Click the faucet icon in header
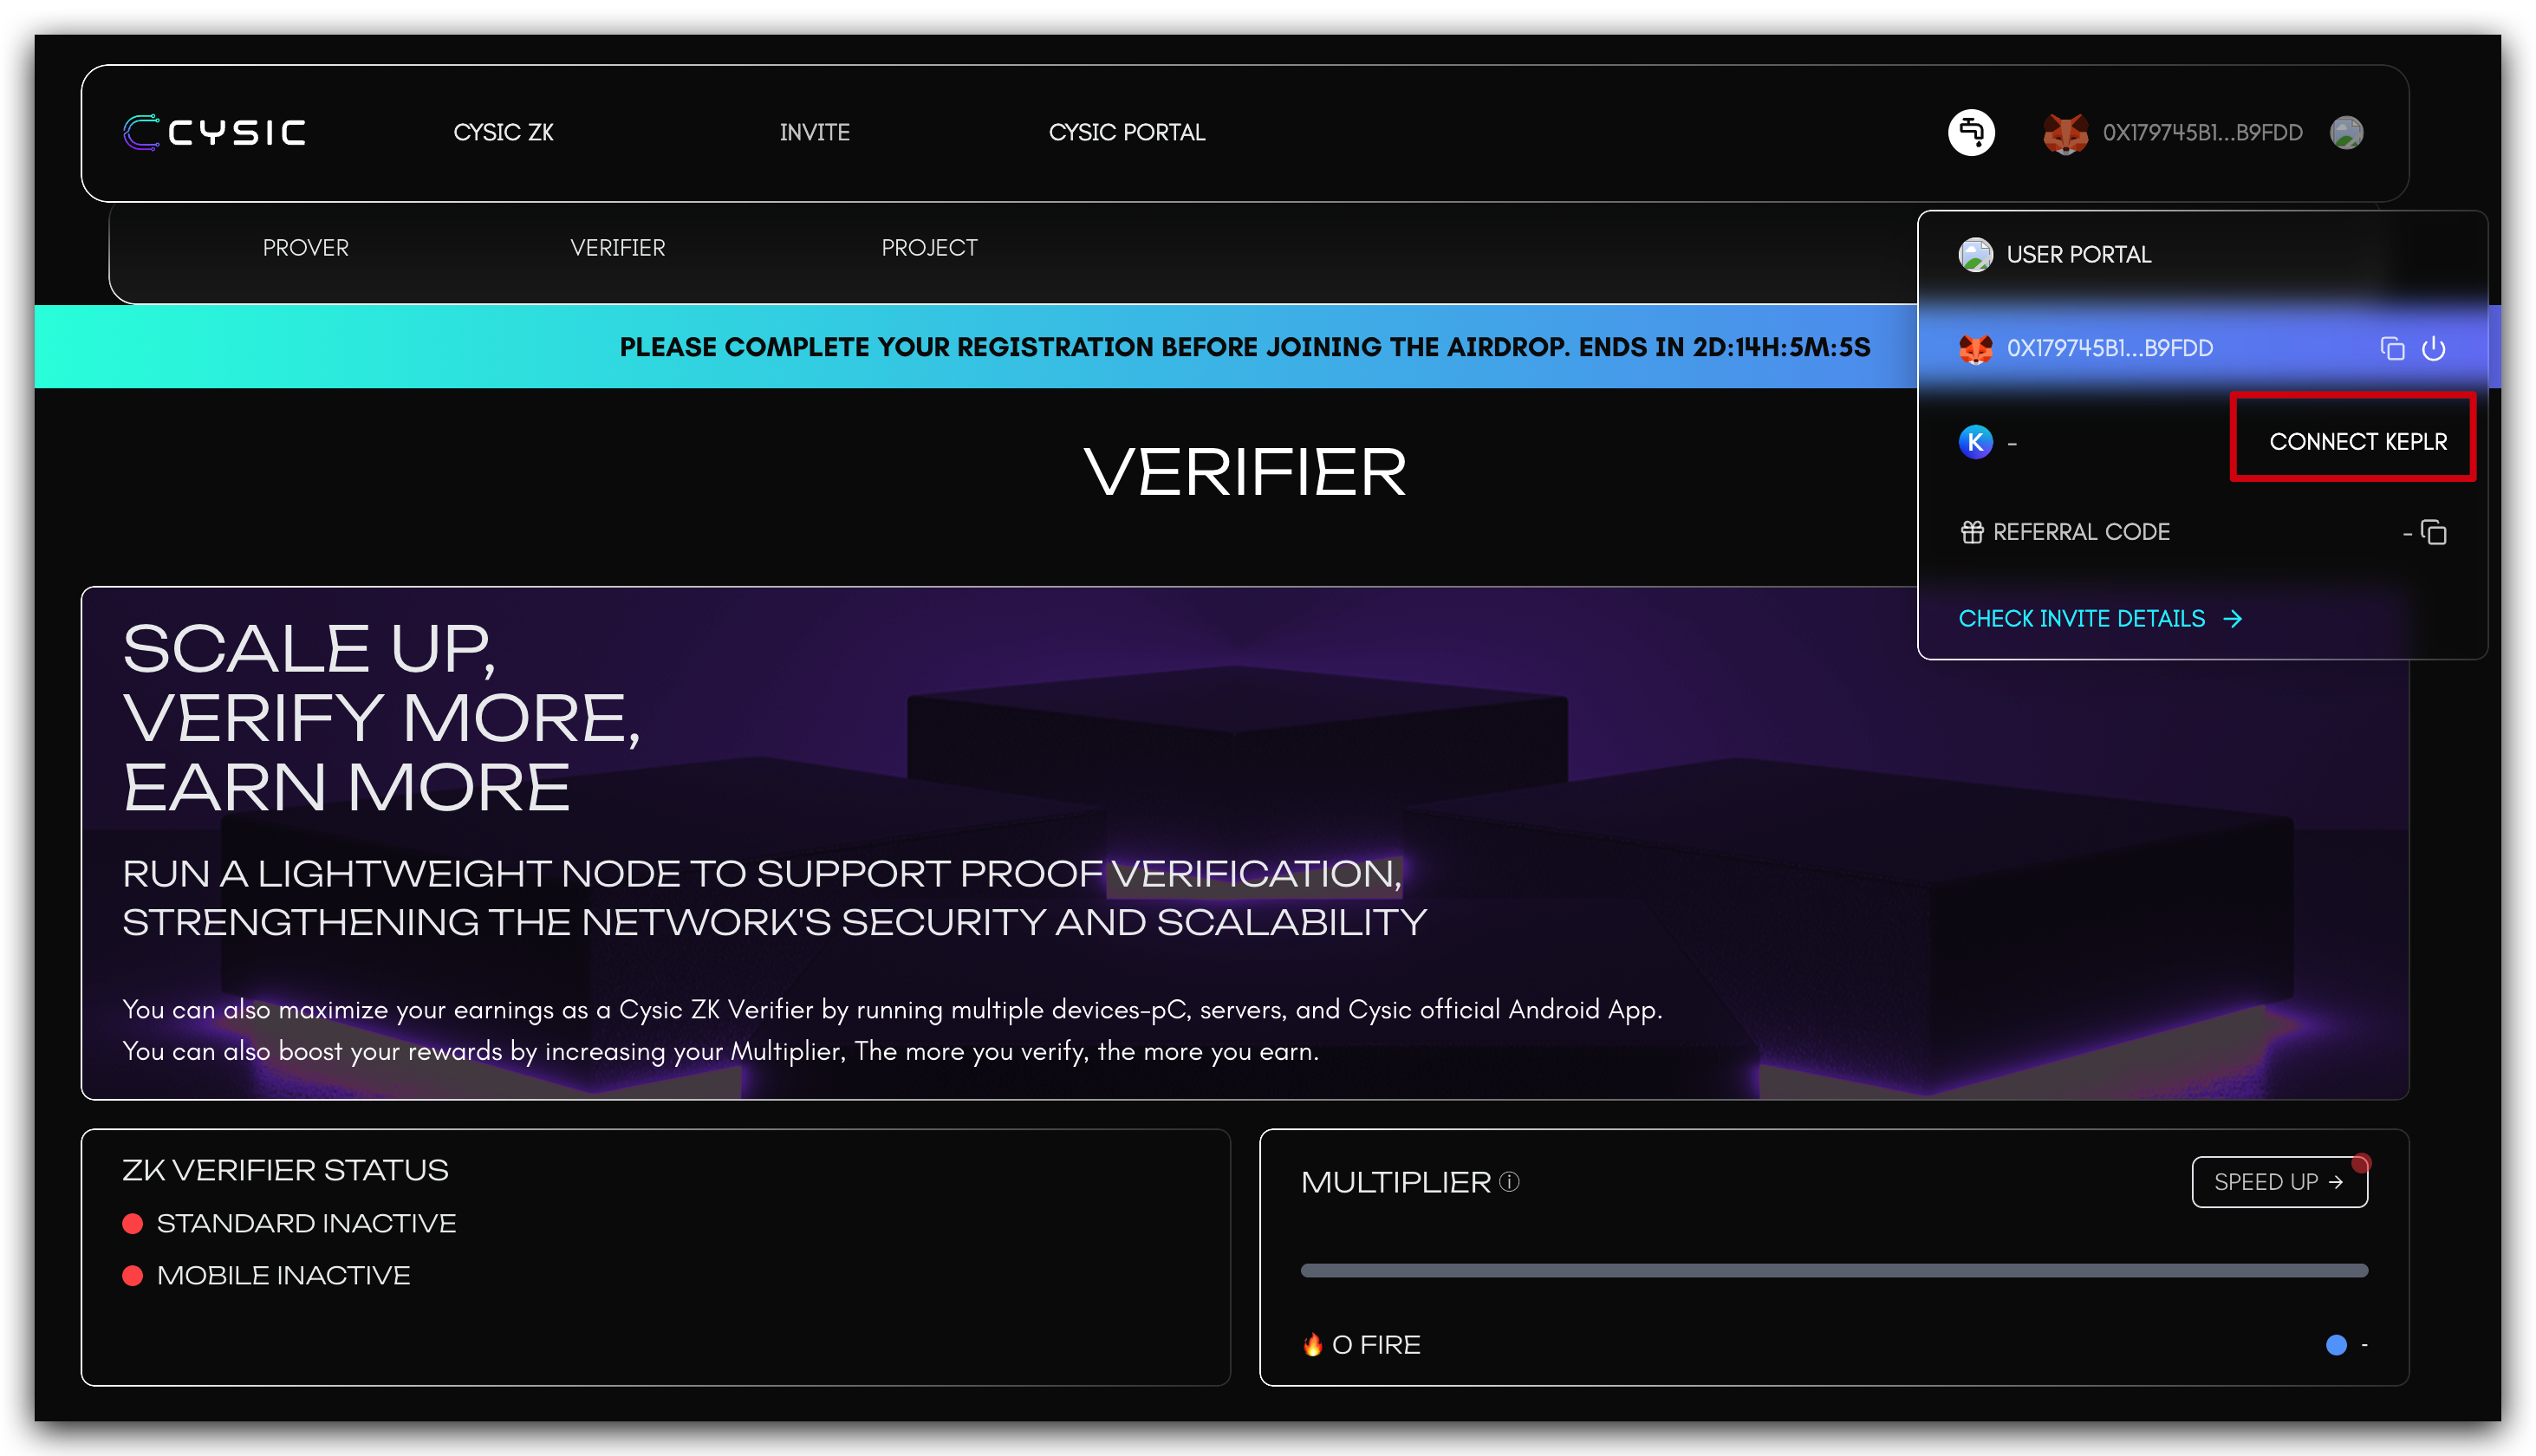Viewport: 2536px width, 1456px height. pyautogui.click(x=1971, y=132)
